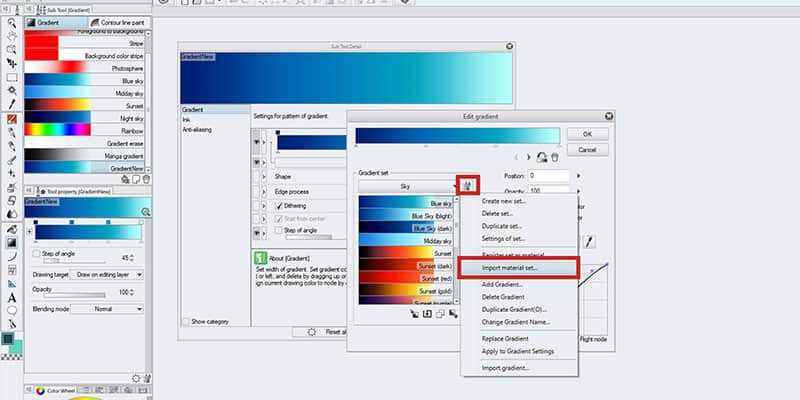Expand Edge process row
The width and height of the screenshot is (800, 400).
[264, 192]
